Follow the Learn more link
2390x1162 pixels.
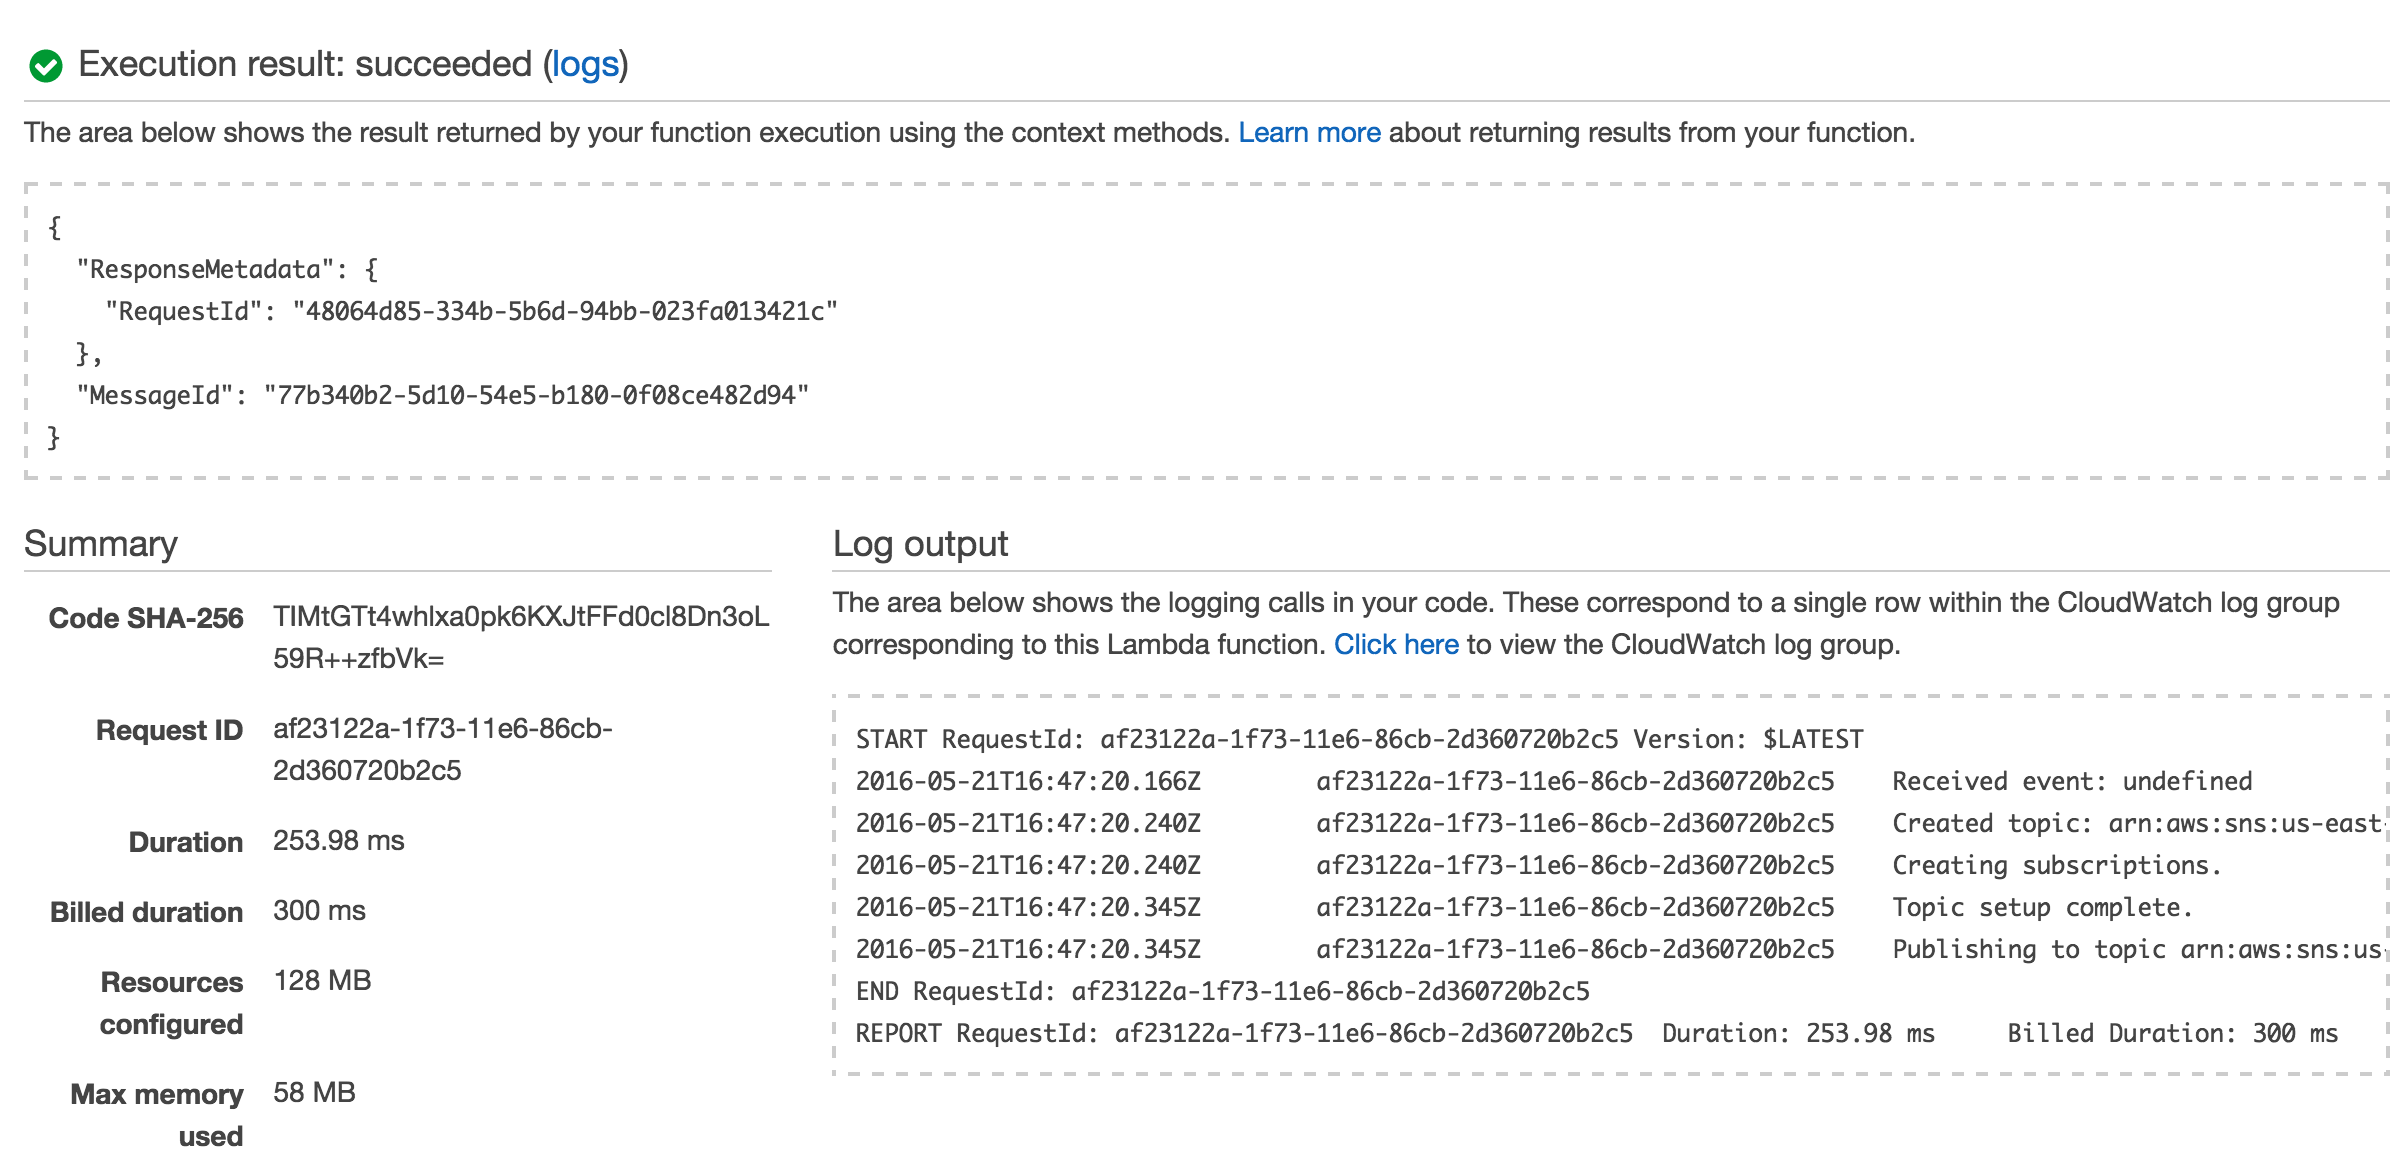pos(1309,132)
